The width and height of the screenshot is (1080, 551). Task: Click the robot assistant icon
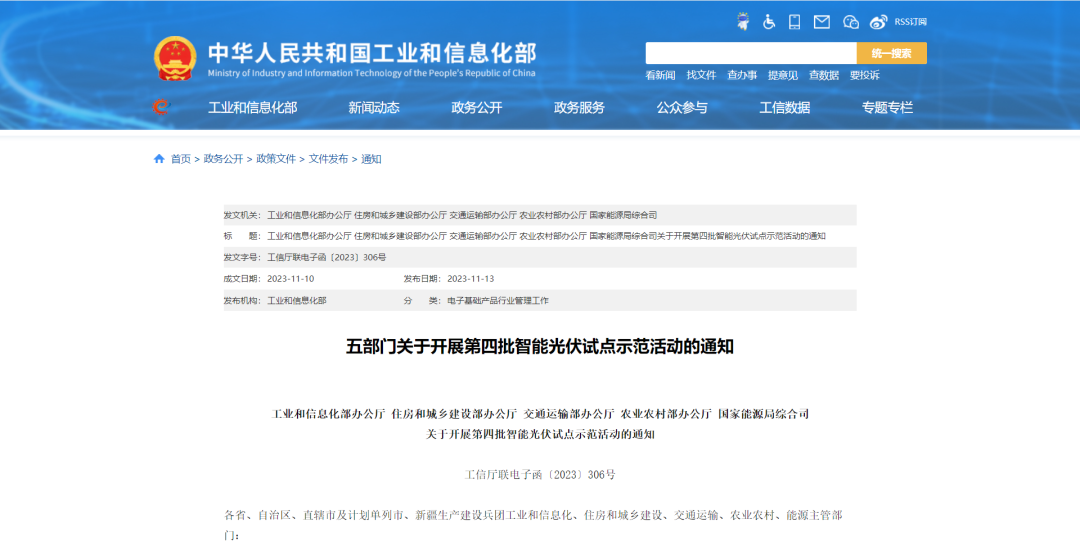coord(743,21)
